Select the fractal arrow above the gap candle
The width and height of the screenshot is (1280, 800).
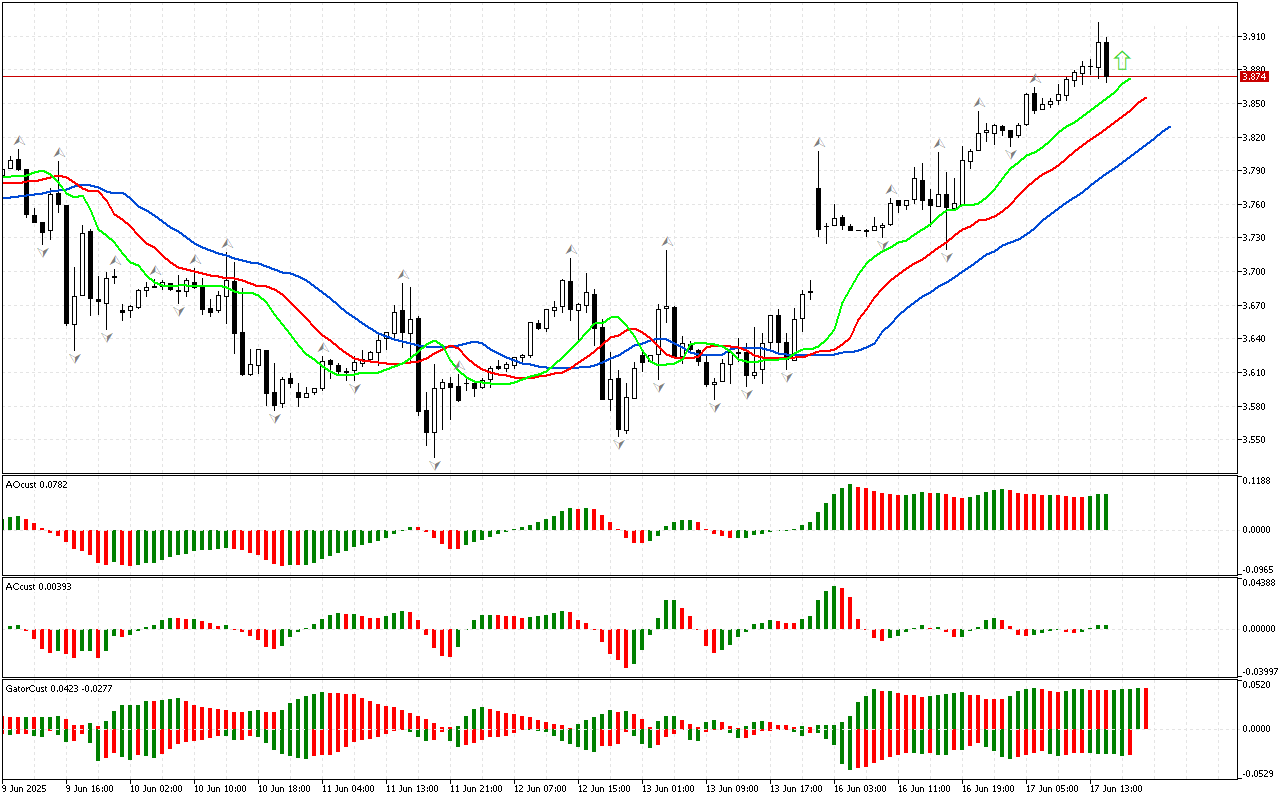click(818, 143)
